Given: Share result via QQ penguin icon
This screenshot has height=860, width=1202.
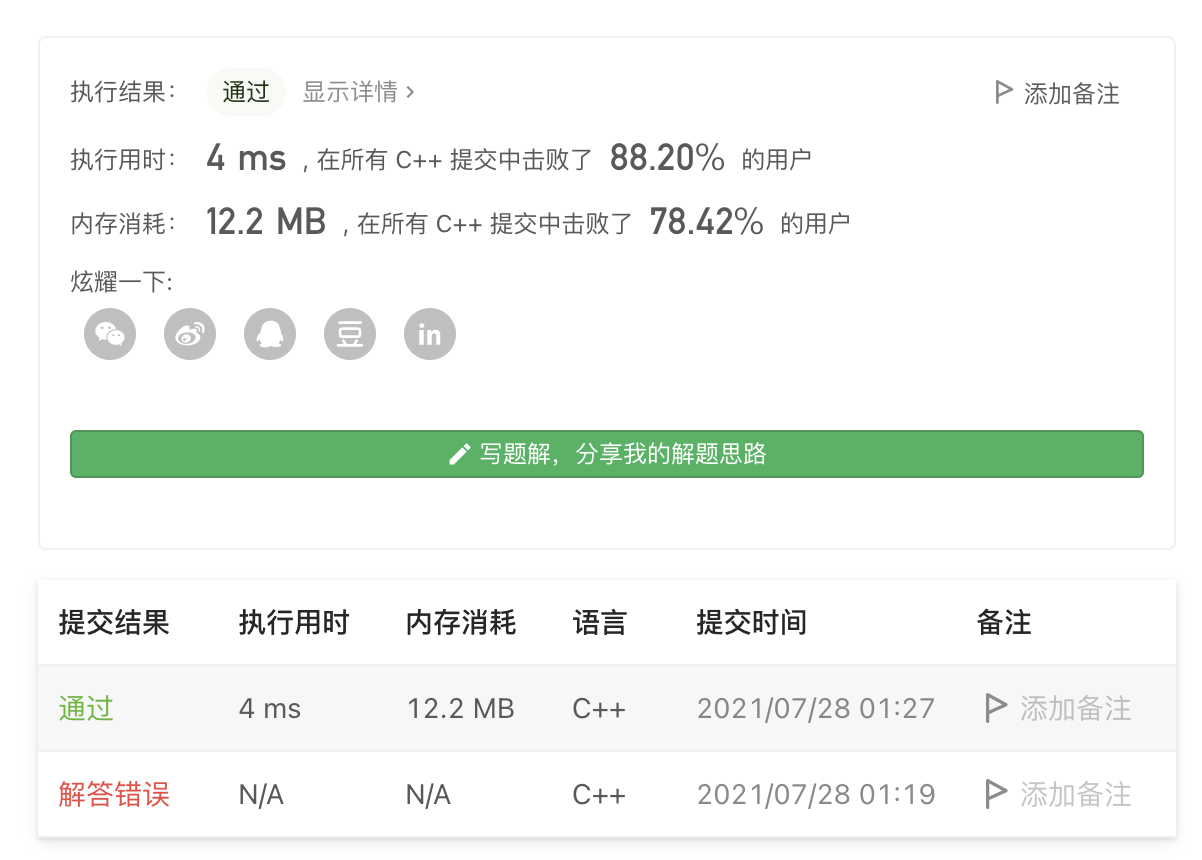Looking at the screenshot, I should click(x=270, y=334).
